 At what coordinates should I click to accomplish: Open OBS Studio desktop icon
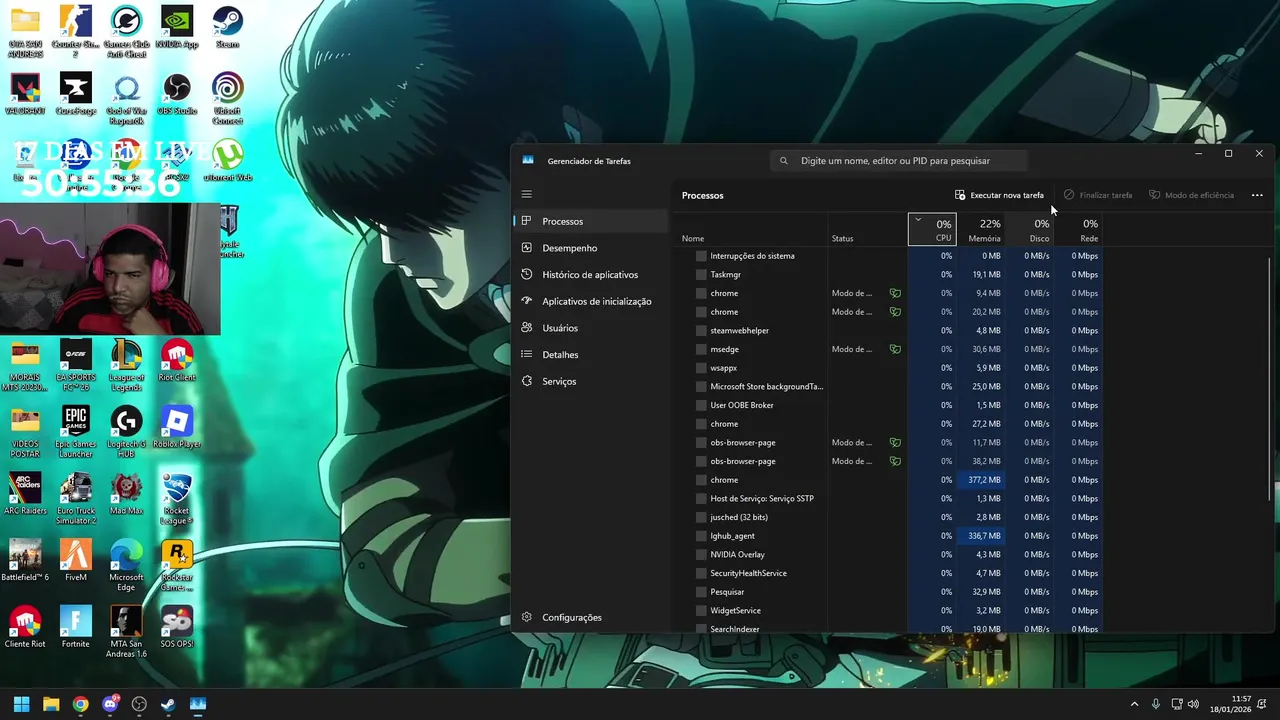[177, 95]
